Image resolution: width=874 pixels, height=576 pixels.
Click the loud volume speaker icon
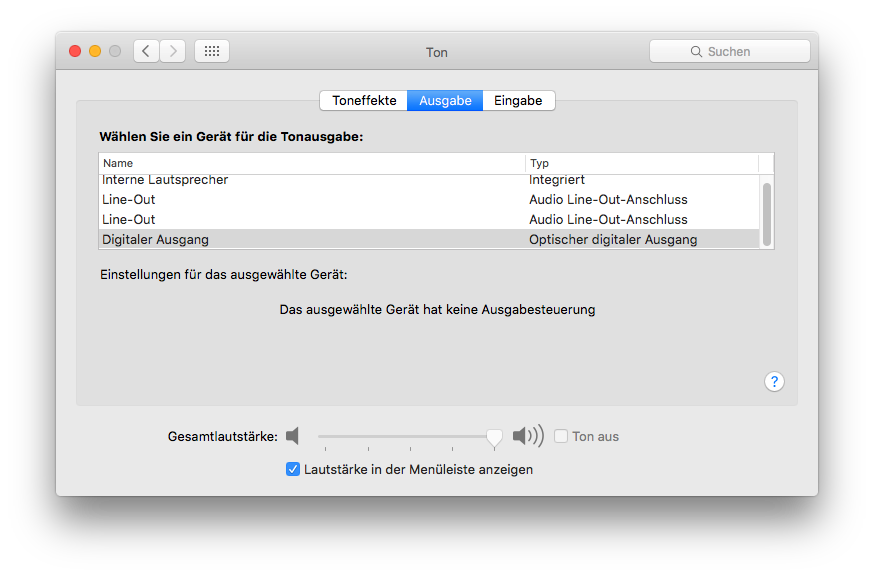pyautogui.click(x=528, y=436)
